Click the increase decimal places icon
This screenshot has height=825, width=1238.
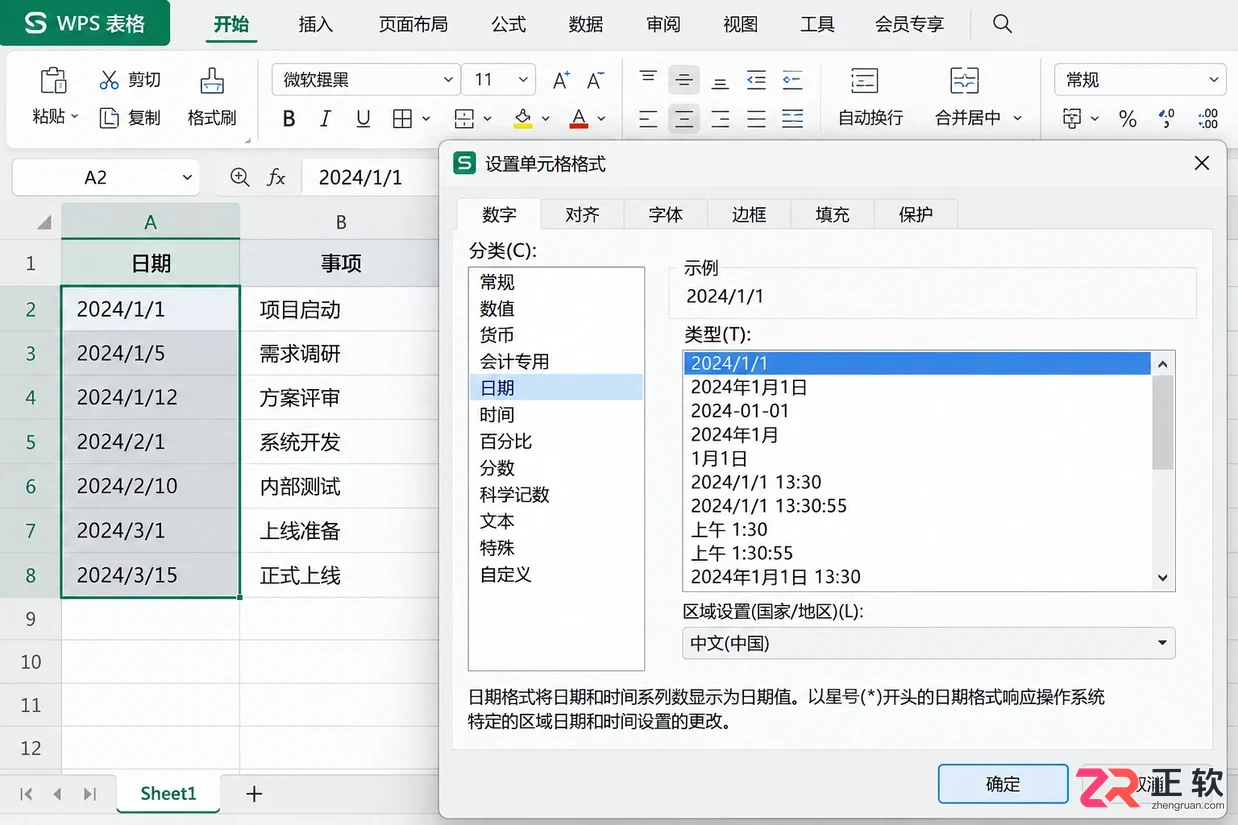(1207, 120)
